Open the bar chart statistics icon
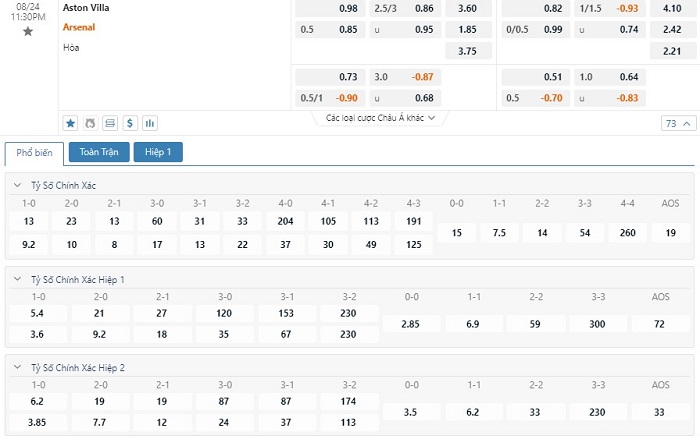700x439 pixels. pyautogui.click(x=150, y=123)
